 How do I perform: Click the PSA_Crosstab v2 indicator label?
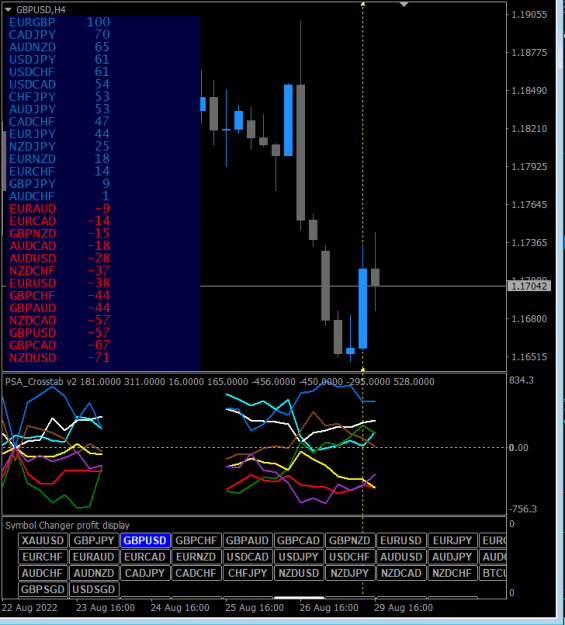coord(41,381)
